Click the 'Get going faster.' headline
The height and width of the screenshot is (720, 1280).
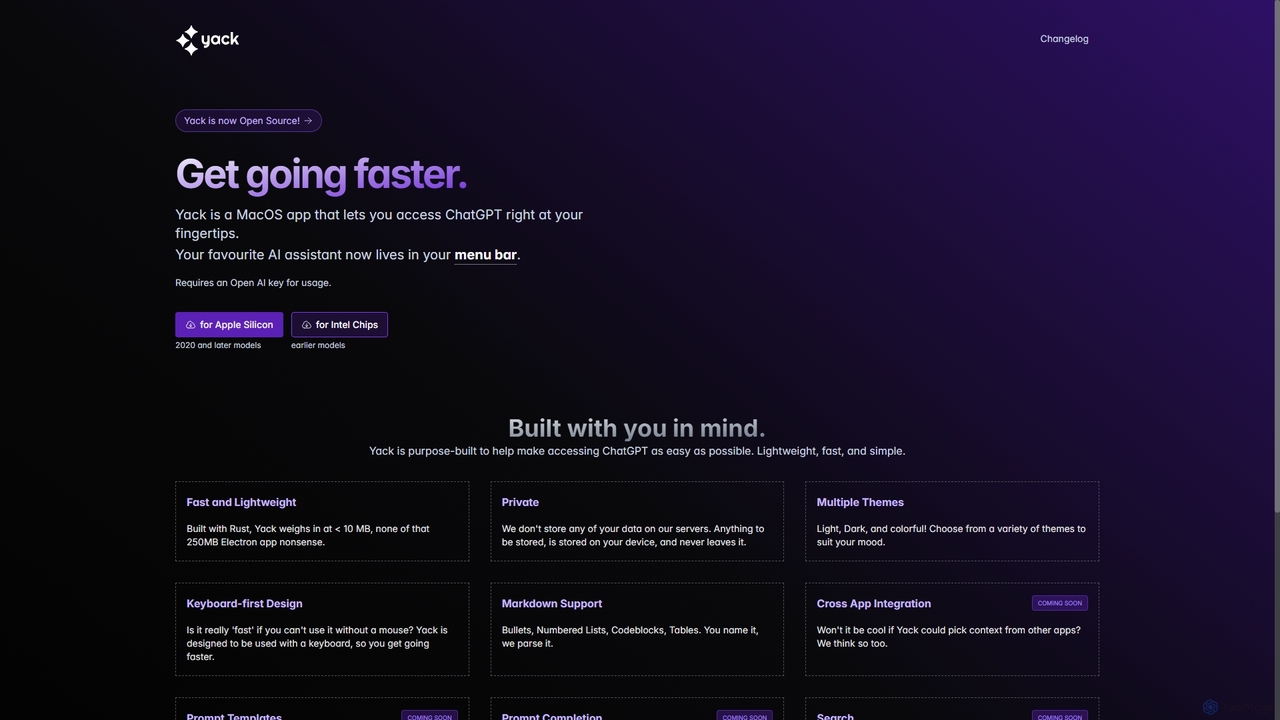pos(321,174)
